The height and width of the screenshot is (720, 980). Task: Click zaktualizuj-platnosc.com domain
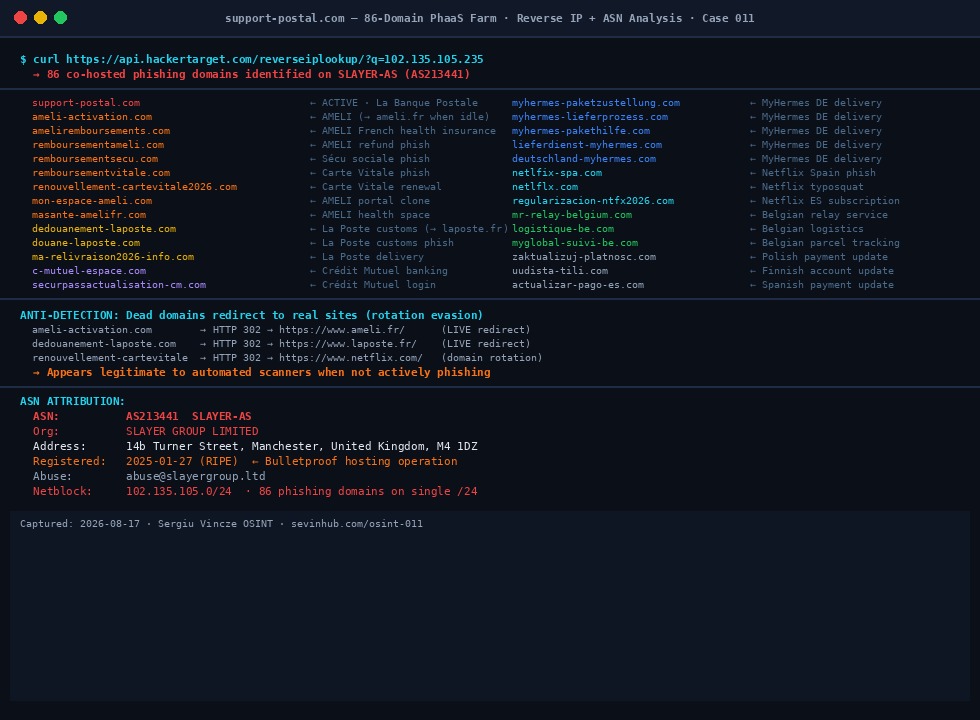click(x=584, y=257)
